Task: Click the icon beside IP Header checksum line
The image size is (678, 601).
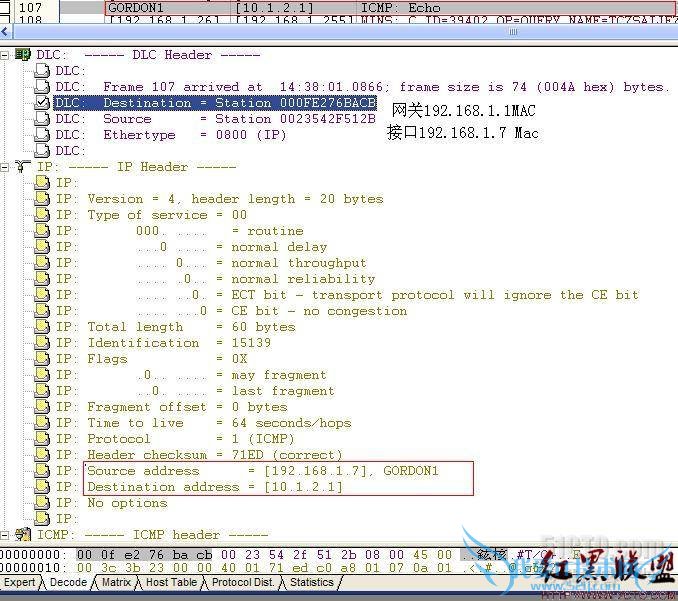Action: (41, 455)
